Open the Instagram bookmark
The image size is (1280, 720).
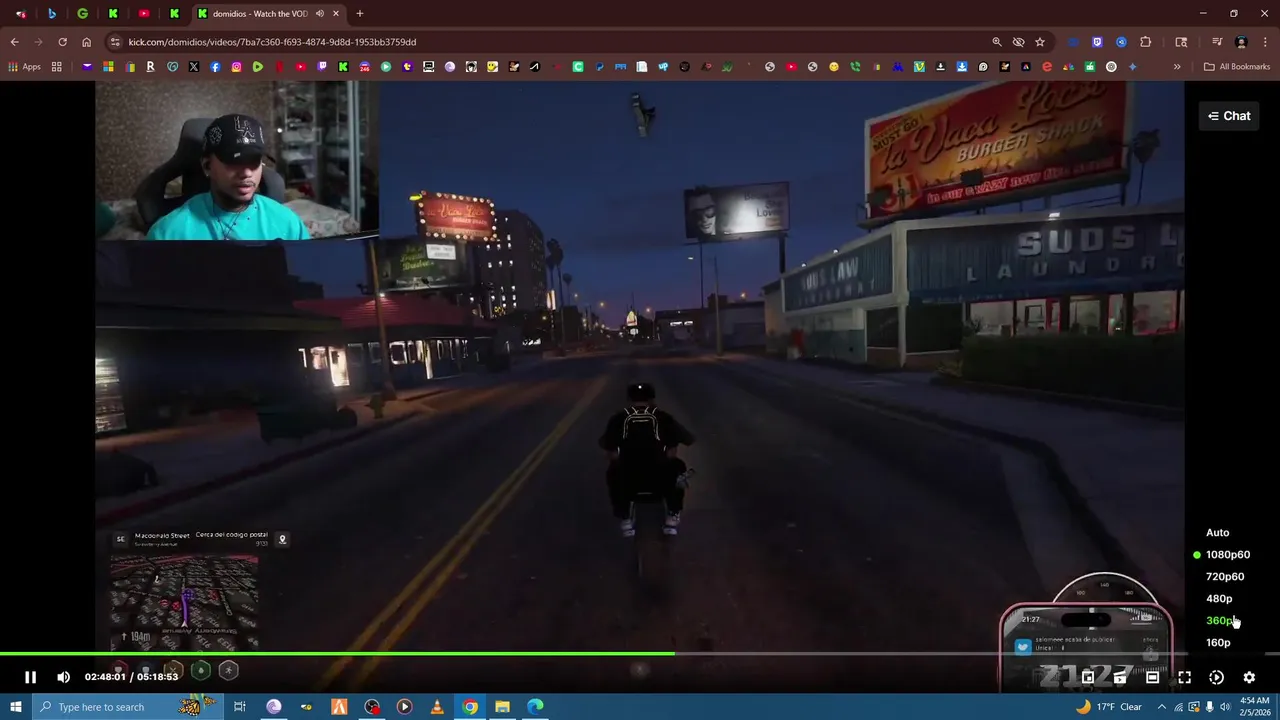tap(236, 67)
